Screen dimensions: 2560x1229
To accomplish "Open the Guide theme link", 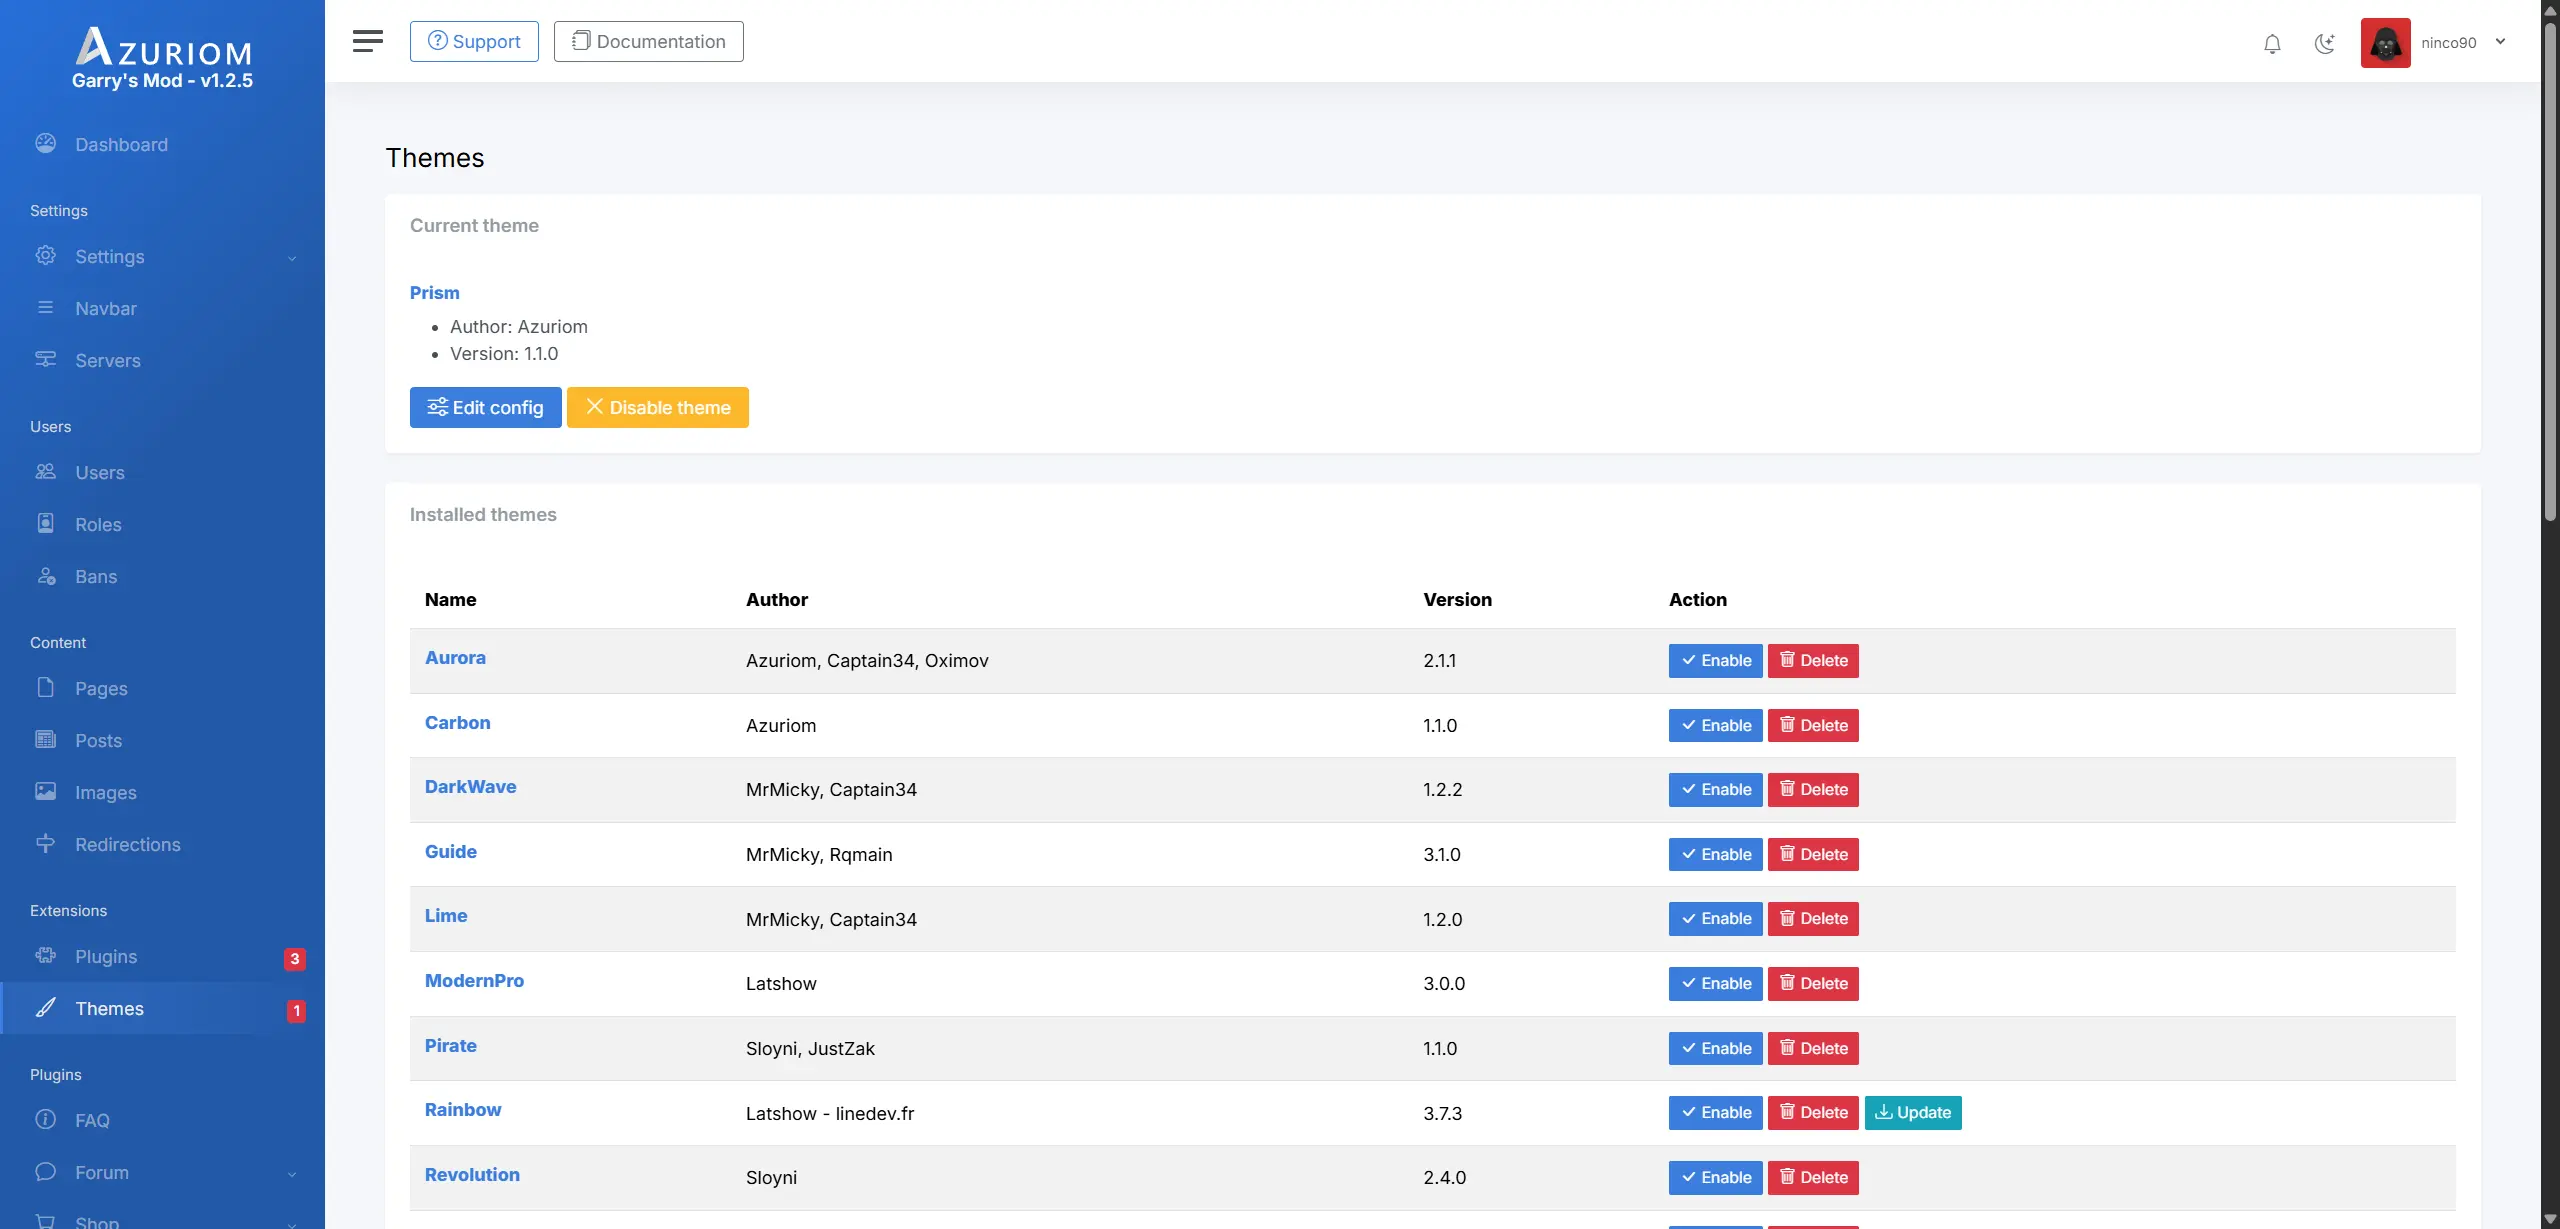I will click(x=450, y=851).
